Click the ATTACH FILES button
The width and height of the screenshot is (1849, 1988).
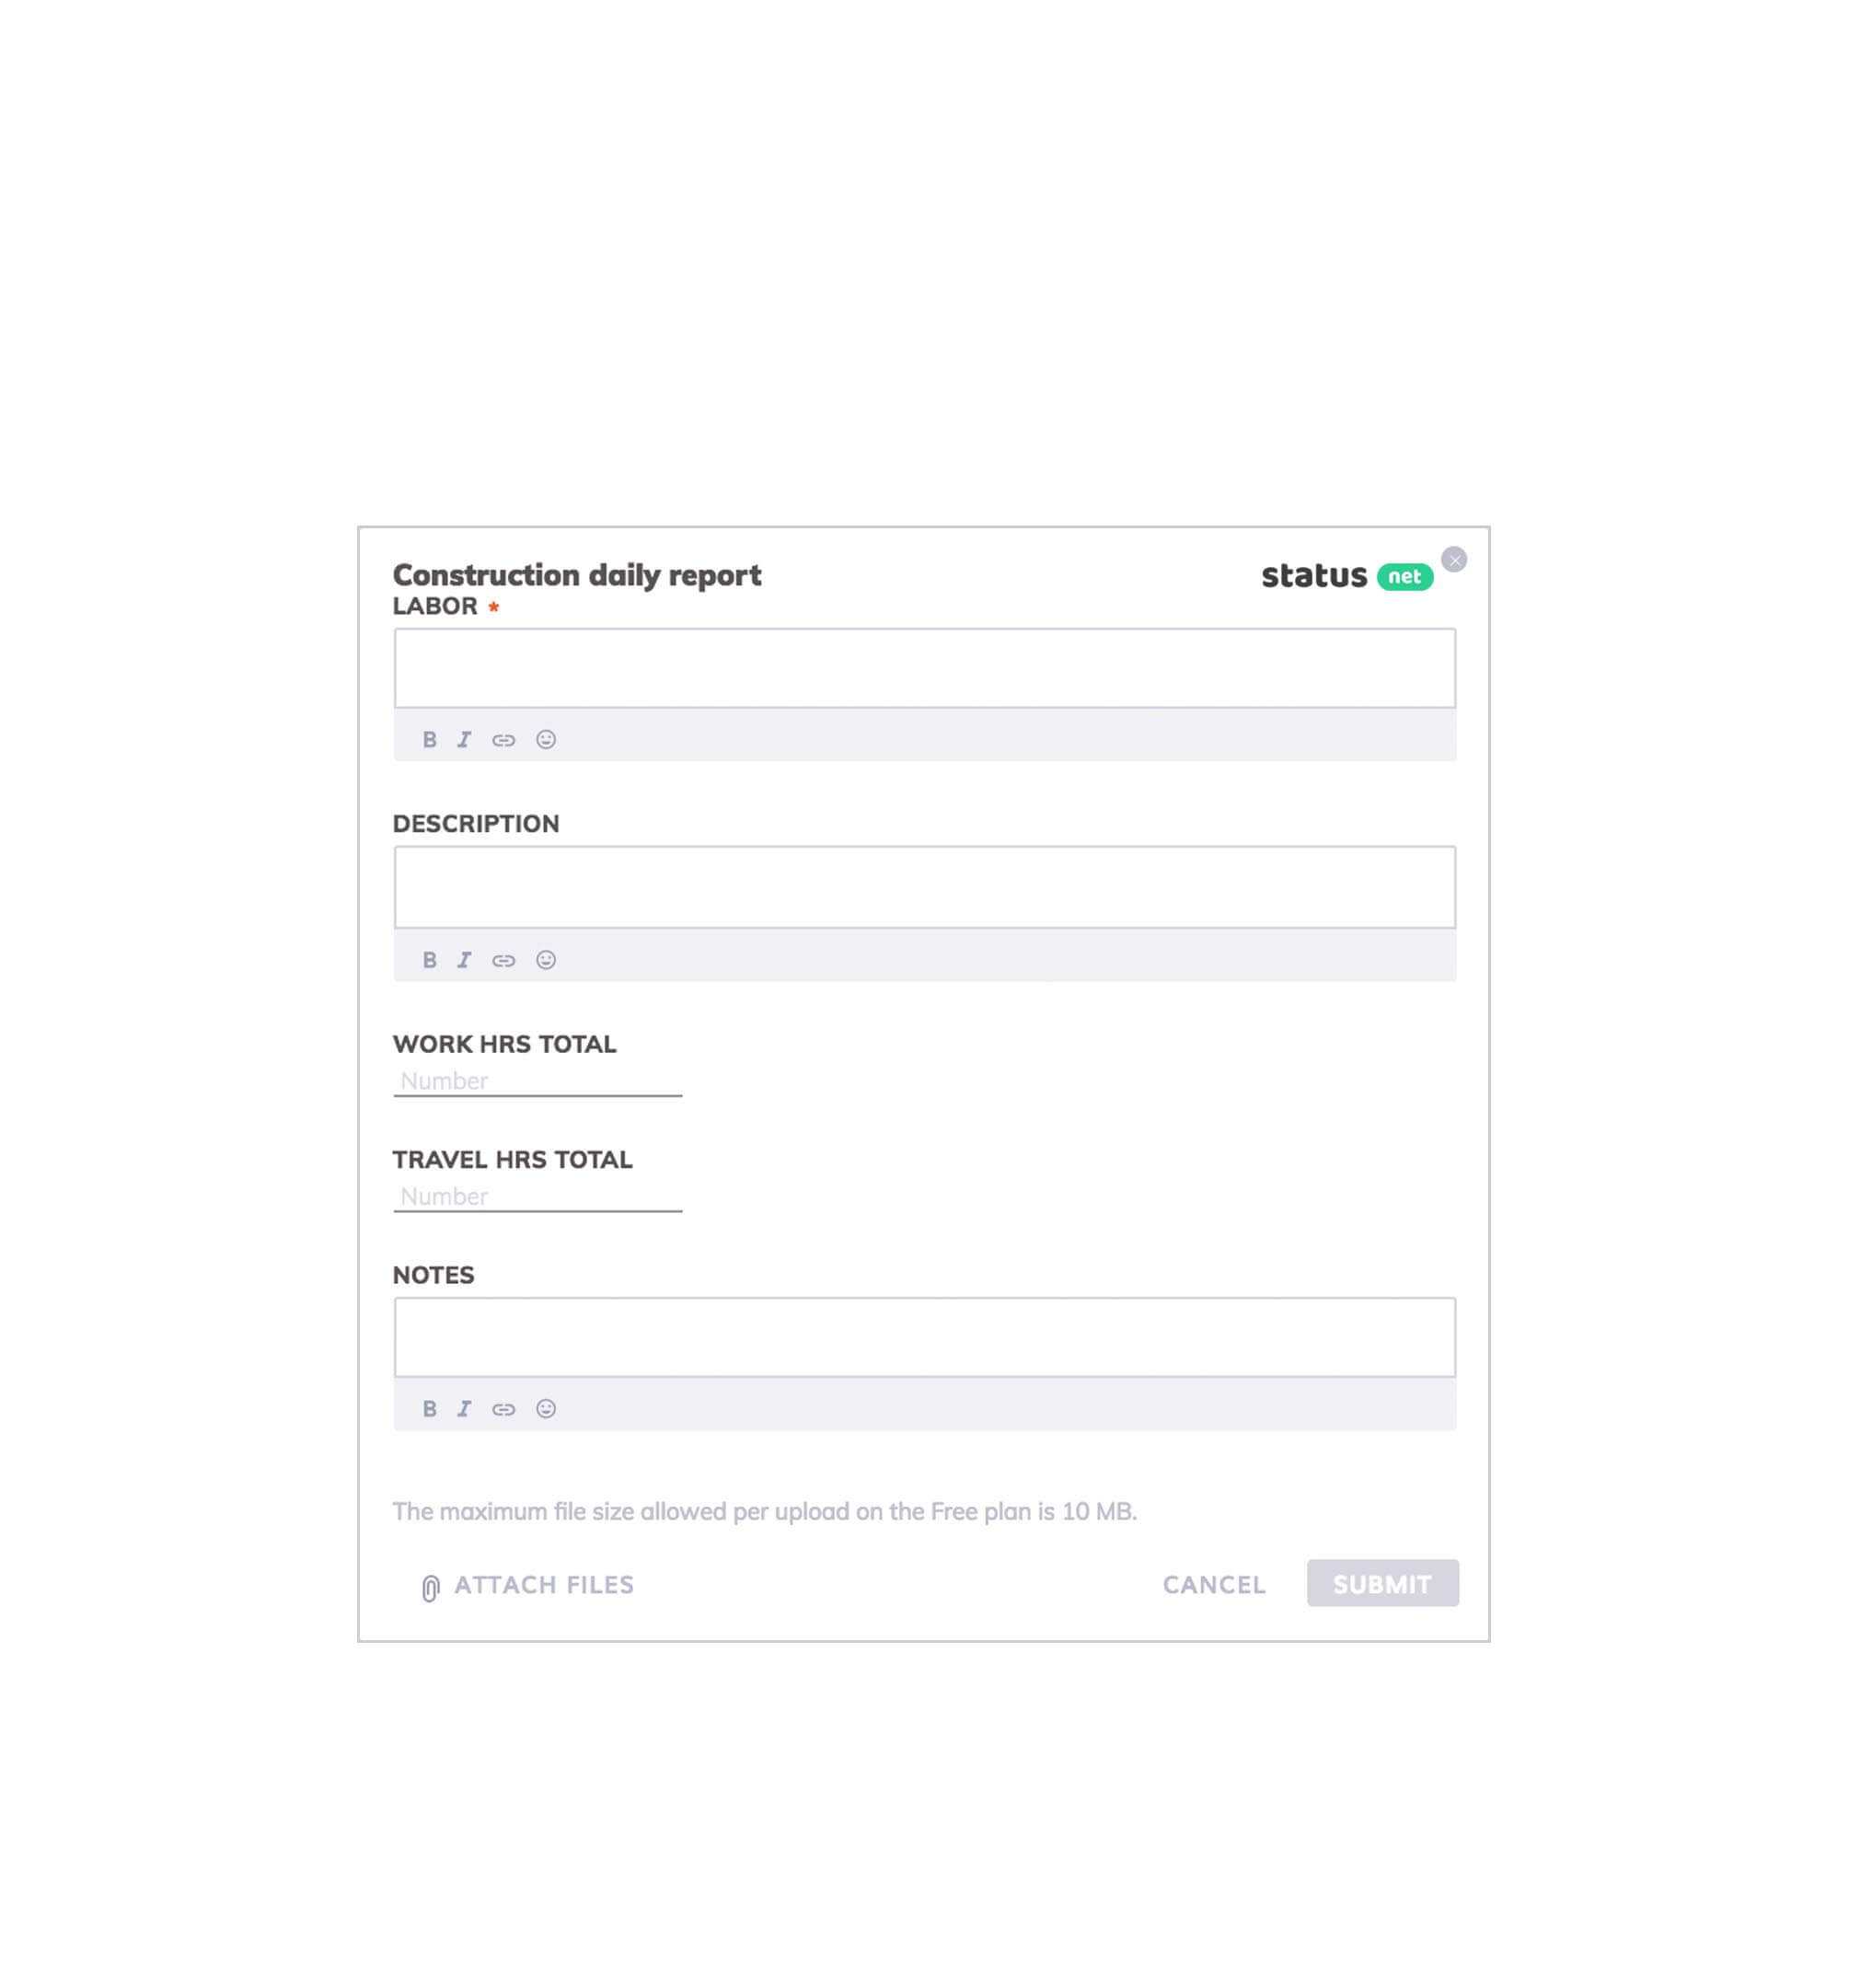pos(525,1585)
